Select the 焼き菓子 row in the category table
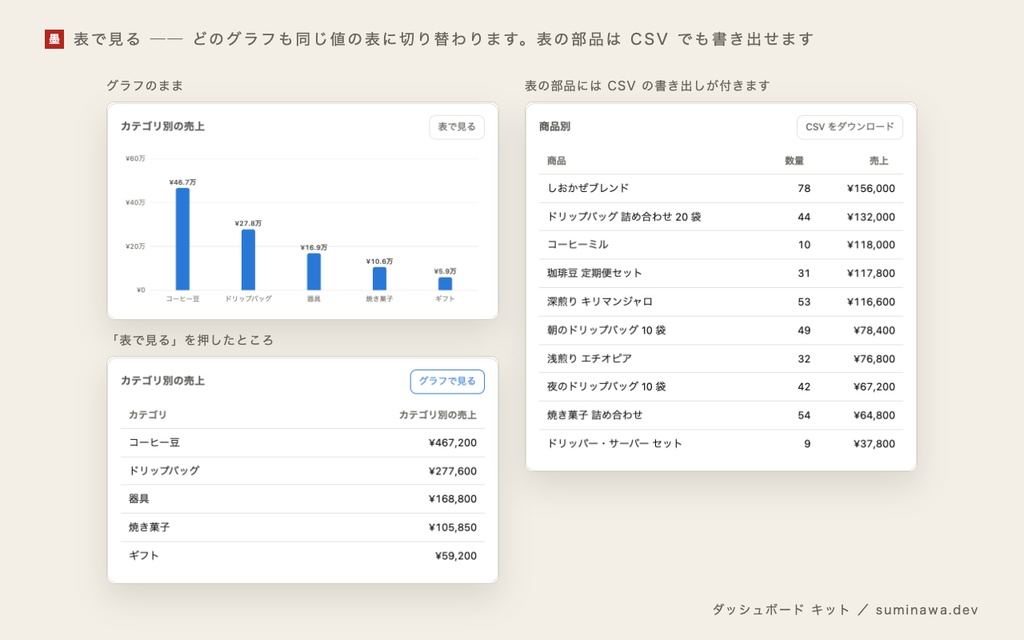Viewport: 1024px width, 640px height. click(x=302, y=527)
